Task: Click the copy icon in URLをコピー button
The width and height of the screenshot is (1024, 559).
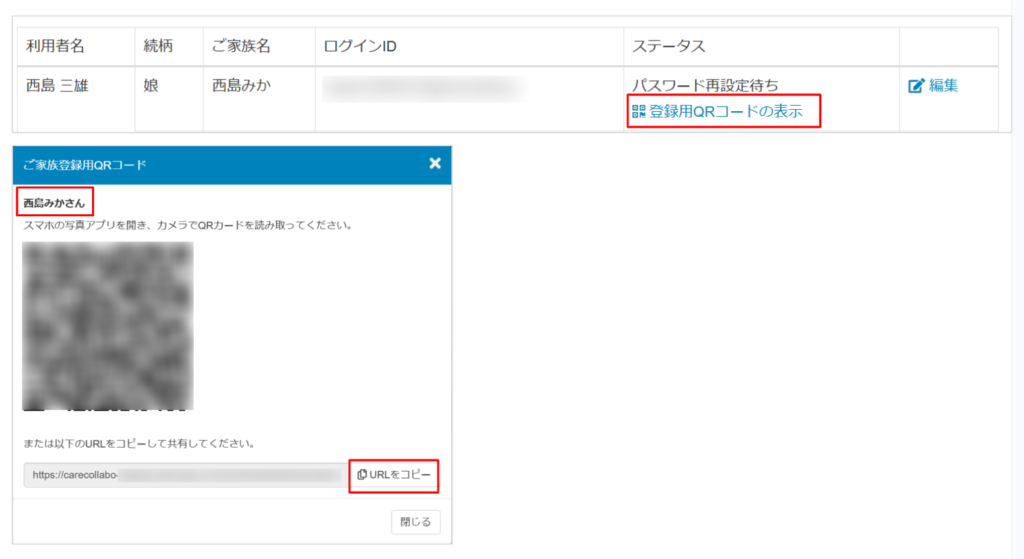Action: coord(362,475)
